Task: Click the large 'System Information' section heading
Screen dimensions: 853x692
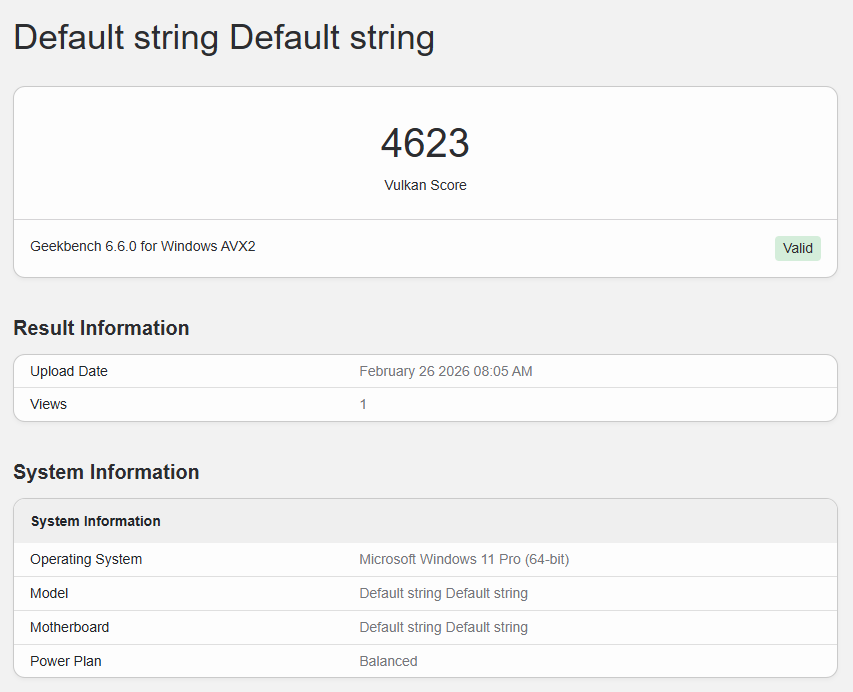Action: [x=106, y=472]
